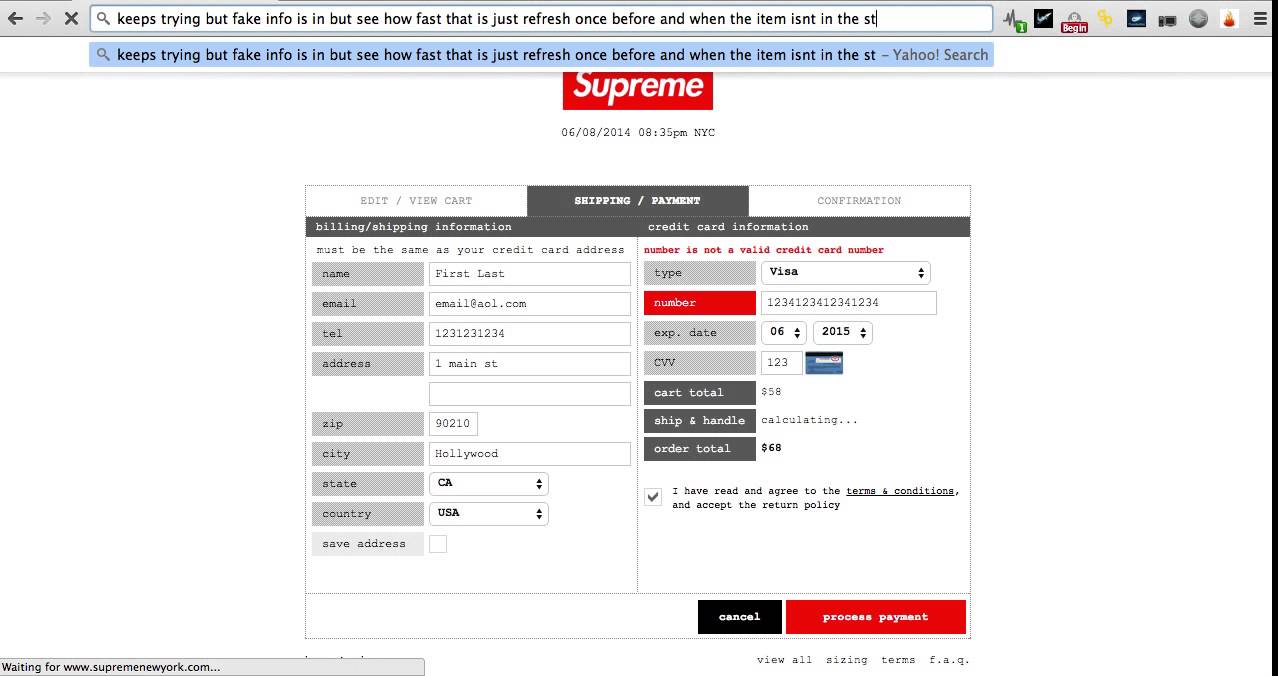
Task: Click the date text 06/08/2014 08:35pm NYC
Action: (x=638, y=133)
